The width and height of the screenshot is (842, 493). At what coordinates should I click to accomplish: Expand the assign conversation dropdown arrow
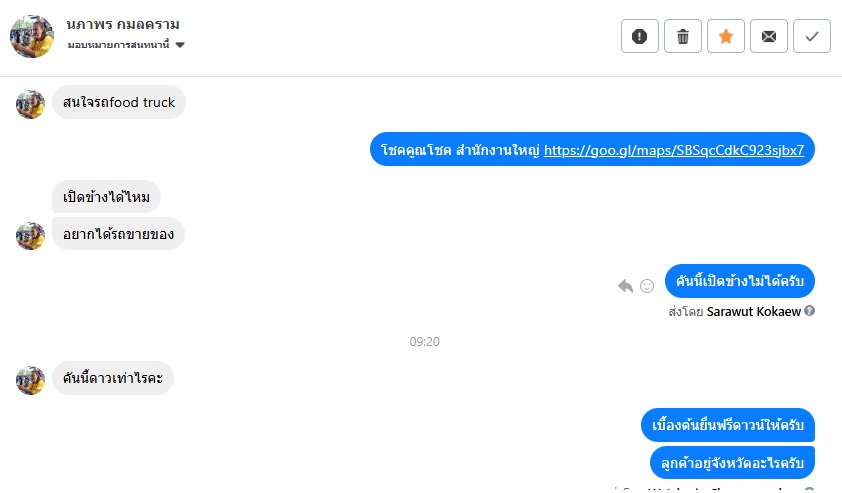[x=180, y=45]
